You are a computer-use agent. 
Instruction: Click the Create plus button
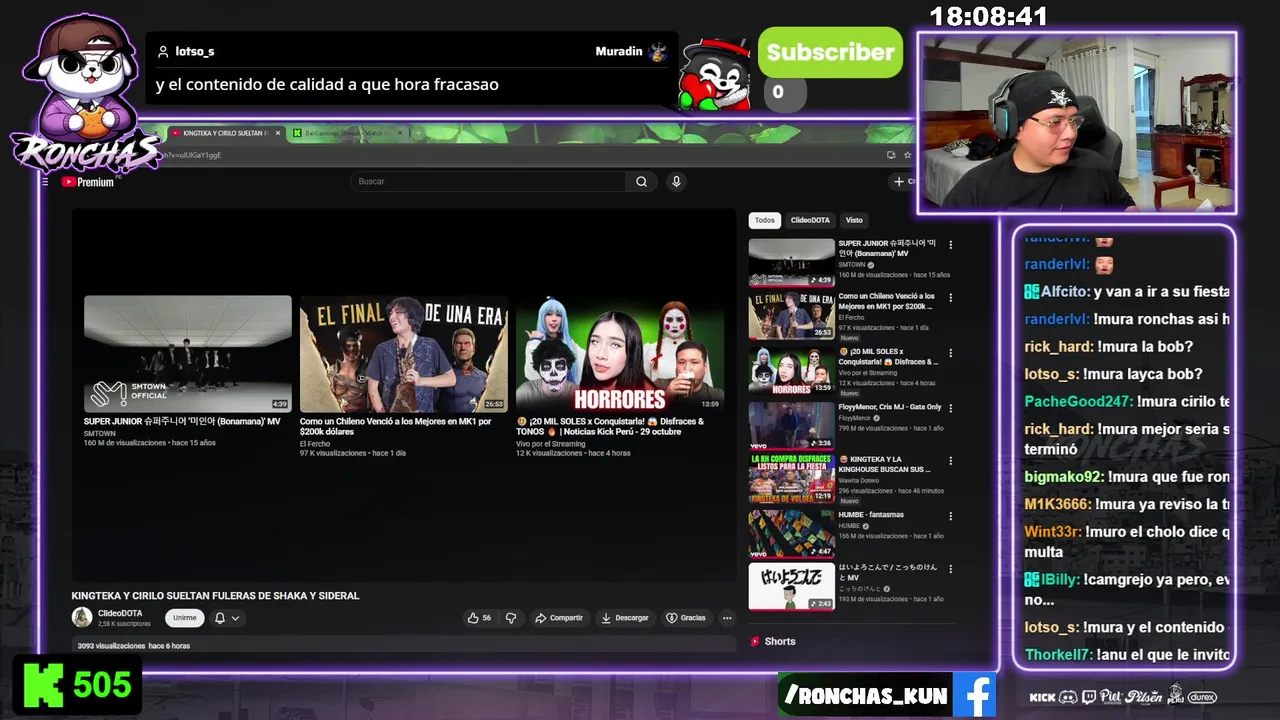point(903,181)
